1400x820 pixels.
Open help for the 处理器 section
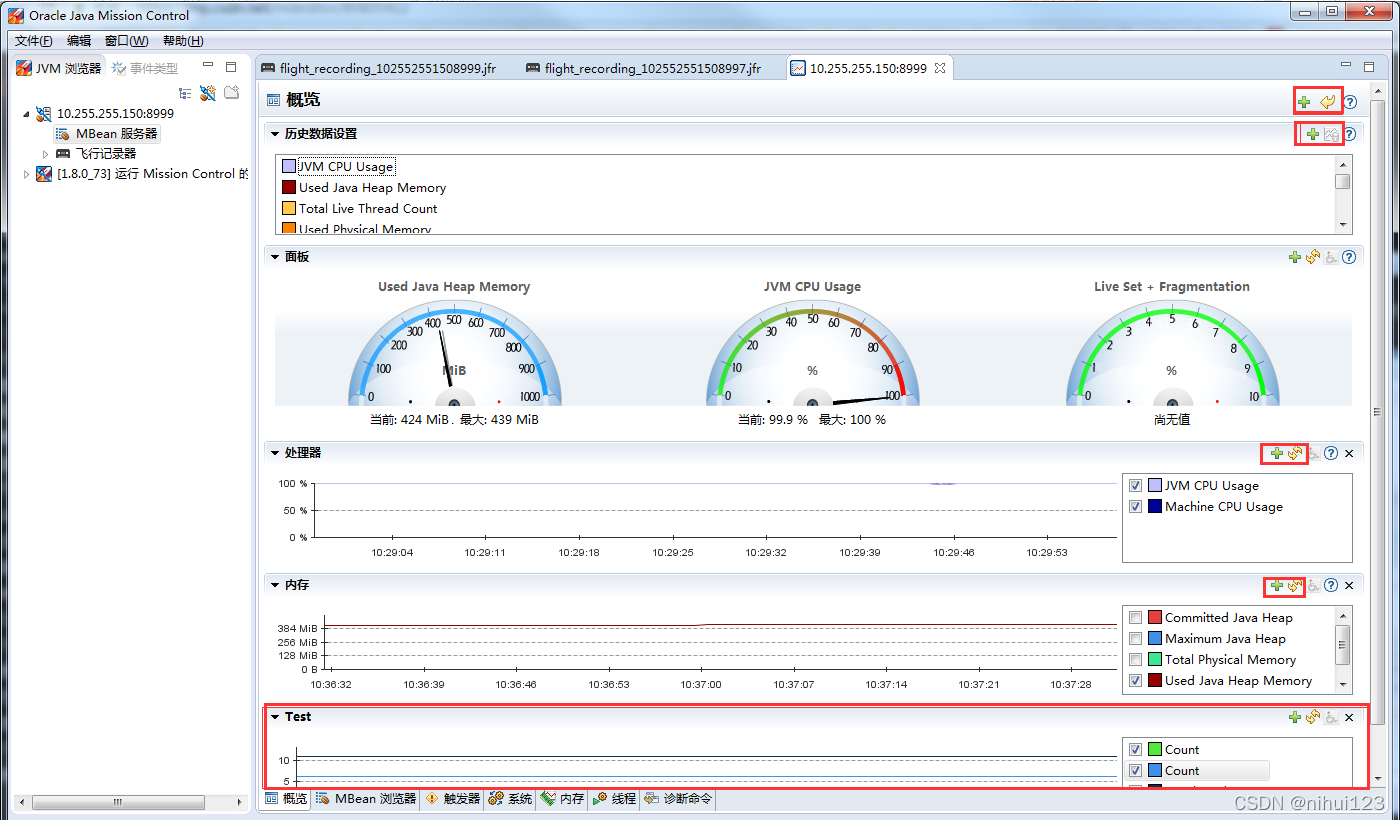pyautogui.click(x=1331, y=453)
